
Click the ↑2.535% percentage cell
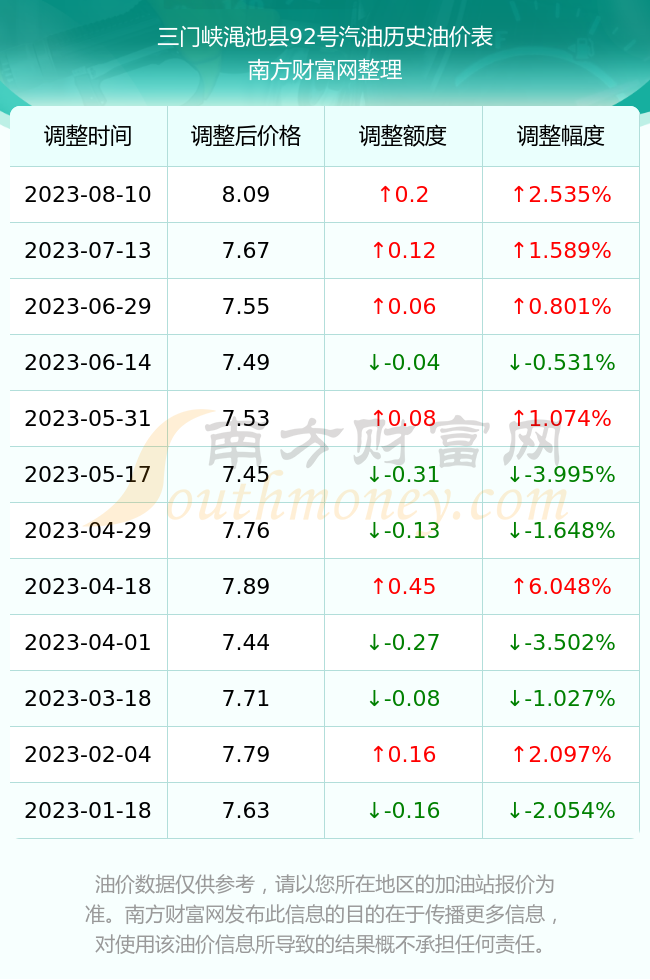pyautogui.click(x=561, y=194)
